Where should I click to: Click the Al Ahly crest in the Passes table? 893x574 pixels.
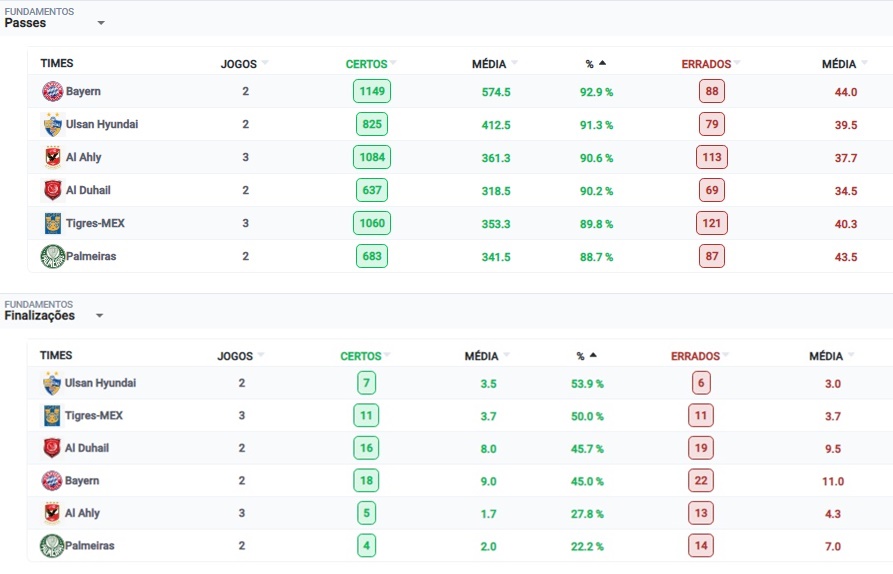(x=52, y=157)
